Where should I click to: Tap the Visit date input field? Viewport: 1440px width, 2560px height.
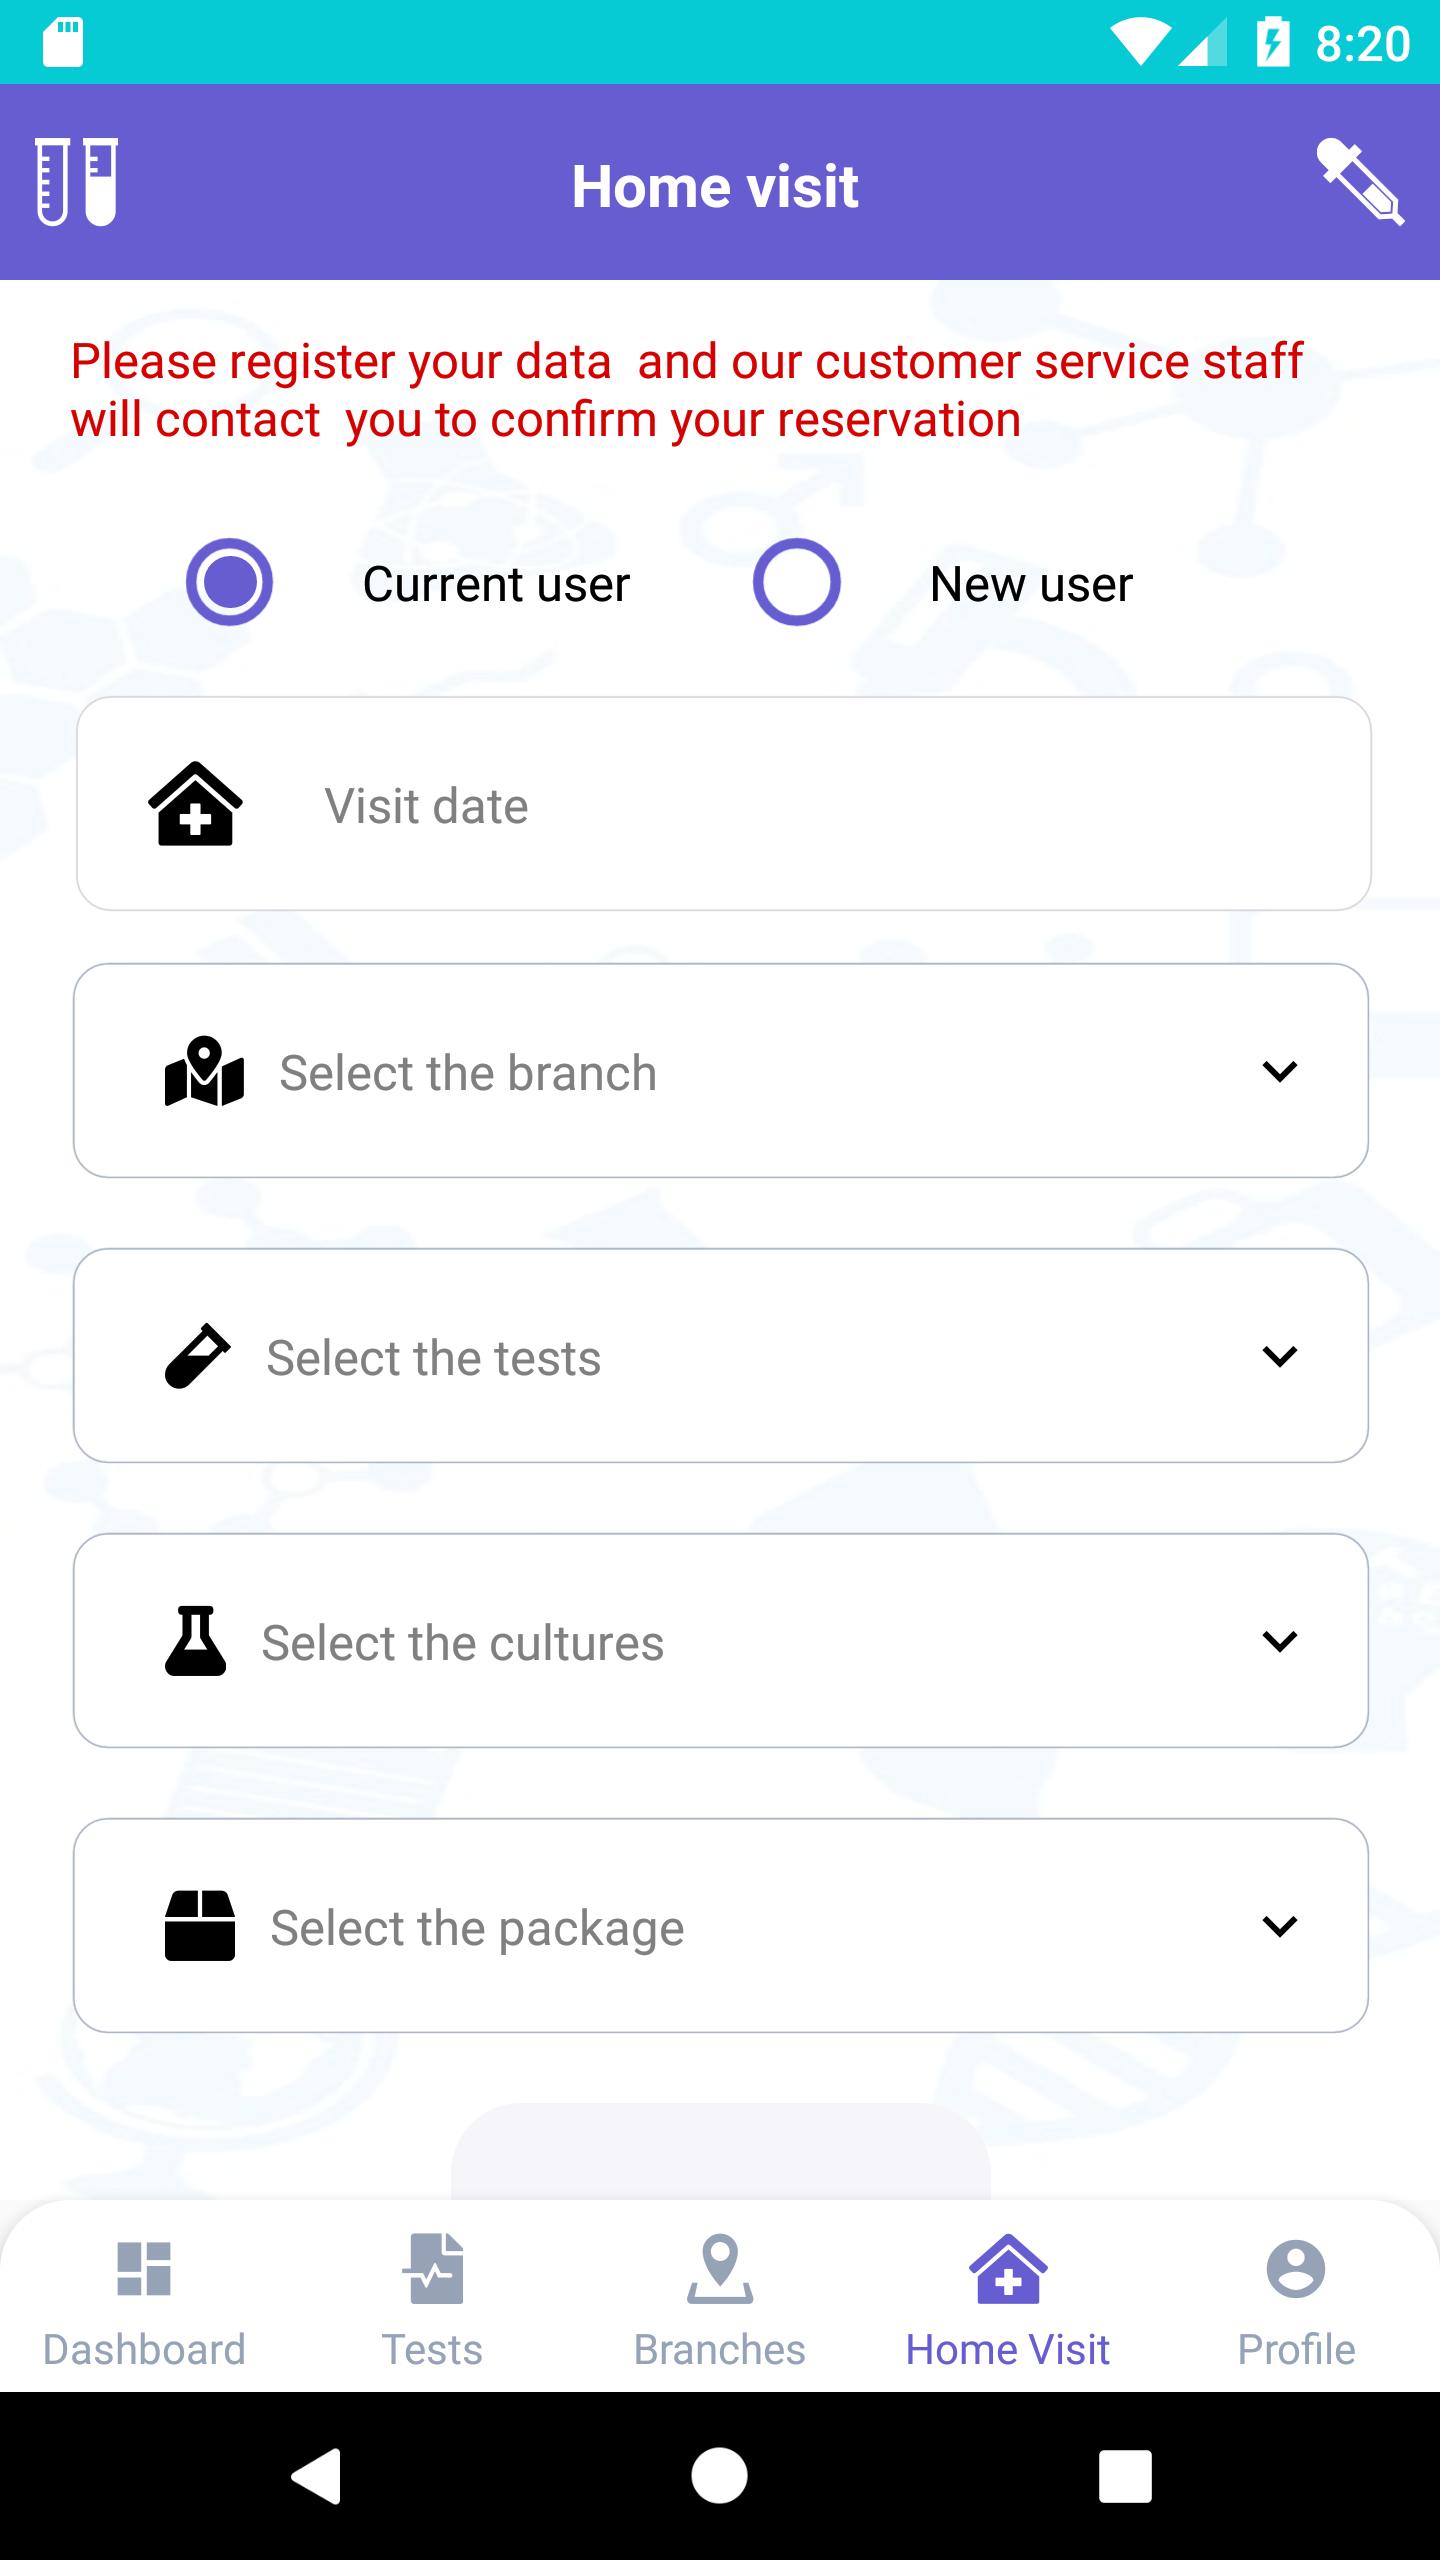tap(723, 804)
